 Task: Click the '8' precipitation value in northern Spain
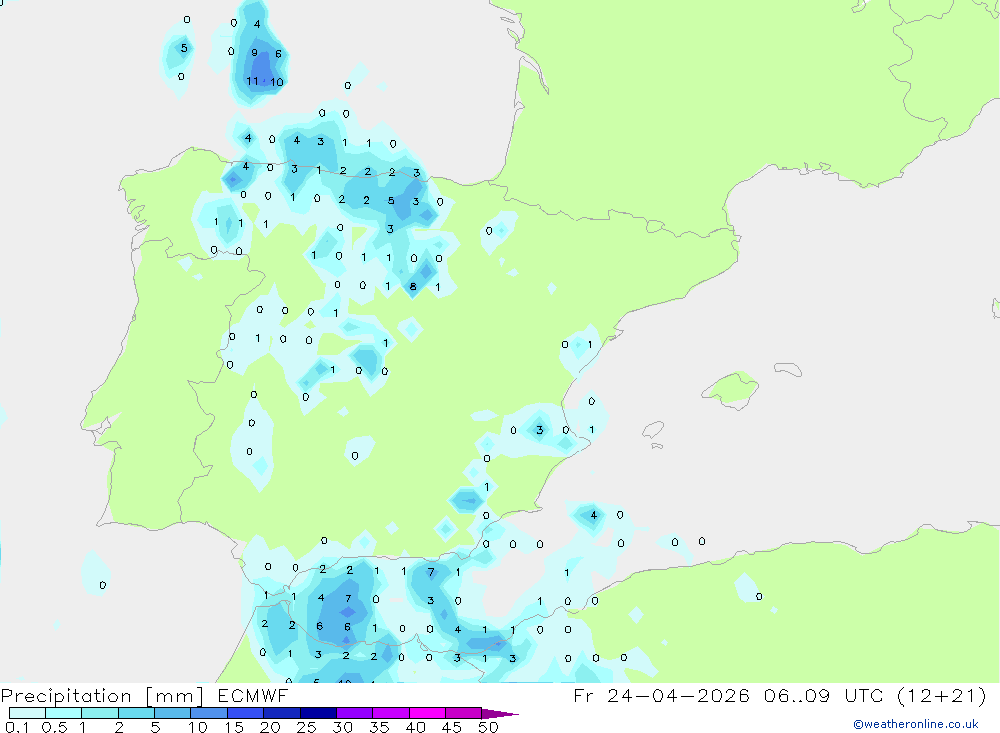coord(413,287)
